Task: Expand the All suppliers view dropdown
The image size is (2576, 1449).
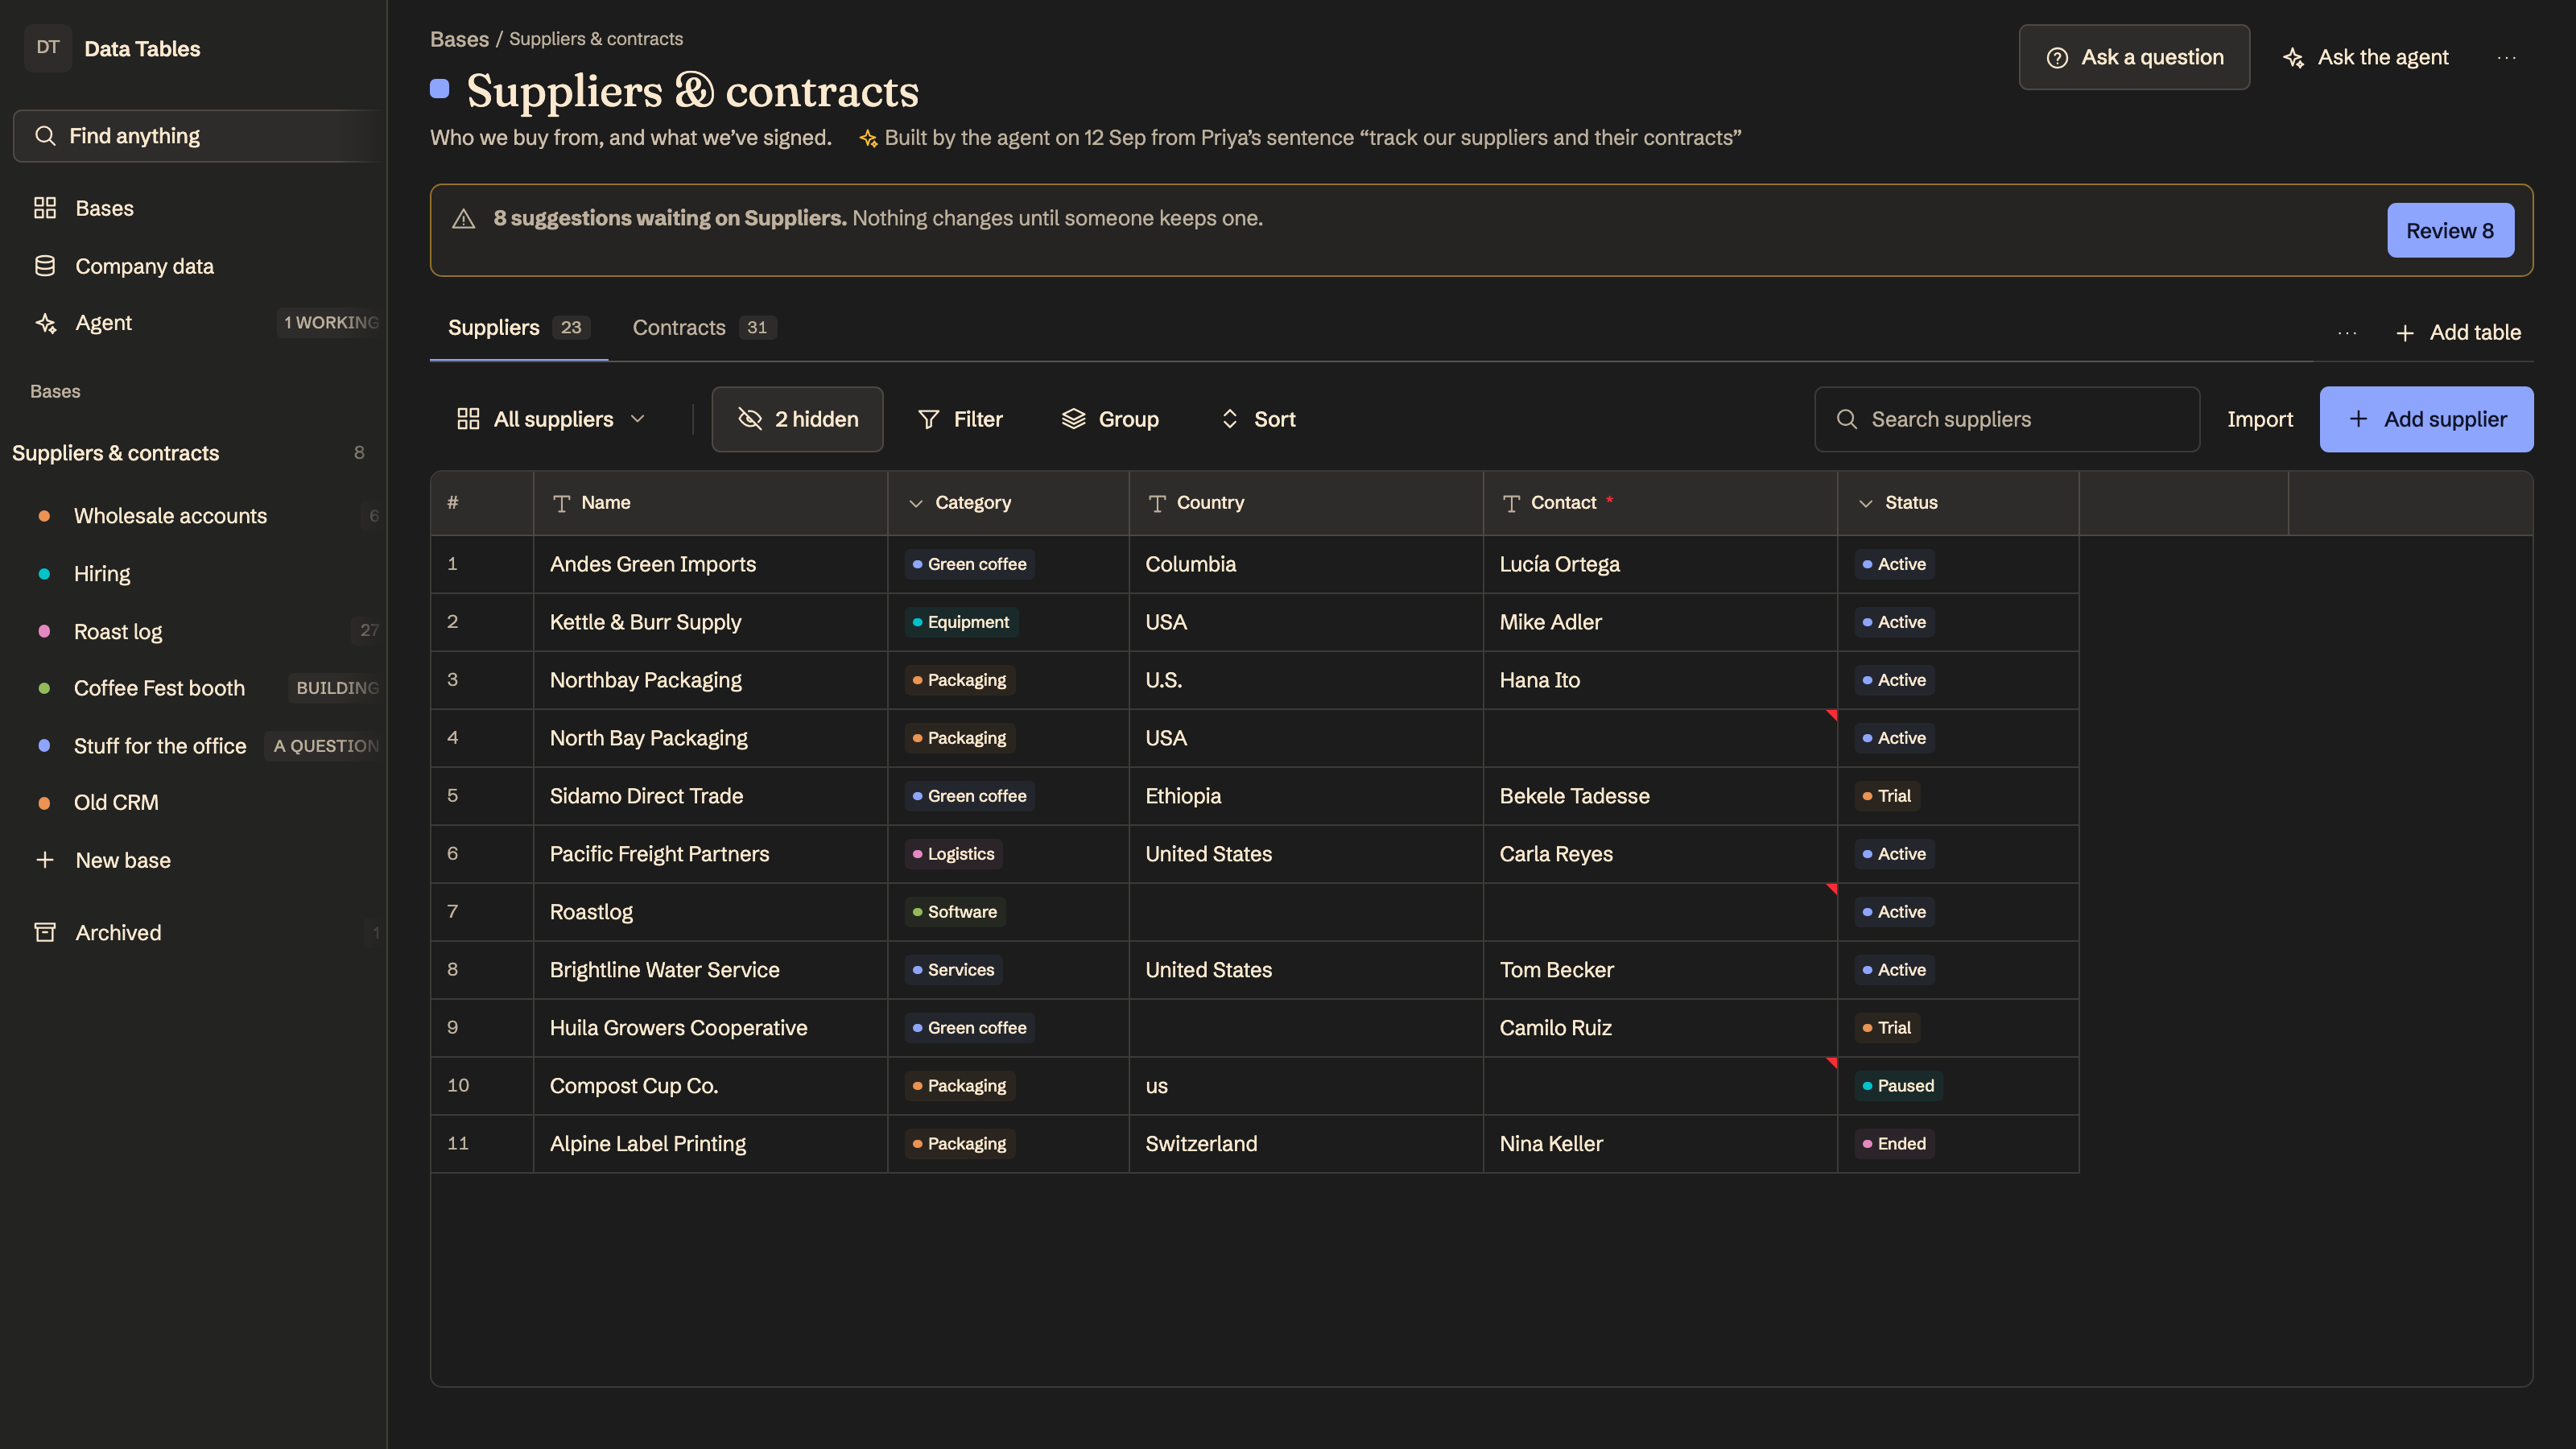Action: 551,419
